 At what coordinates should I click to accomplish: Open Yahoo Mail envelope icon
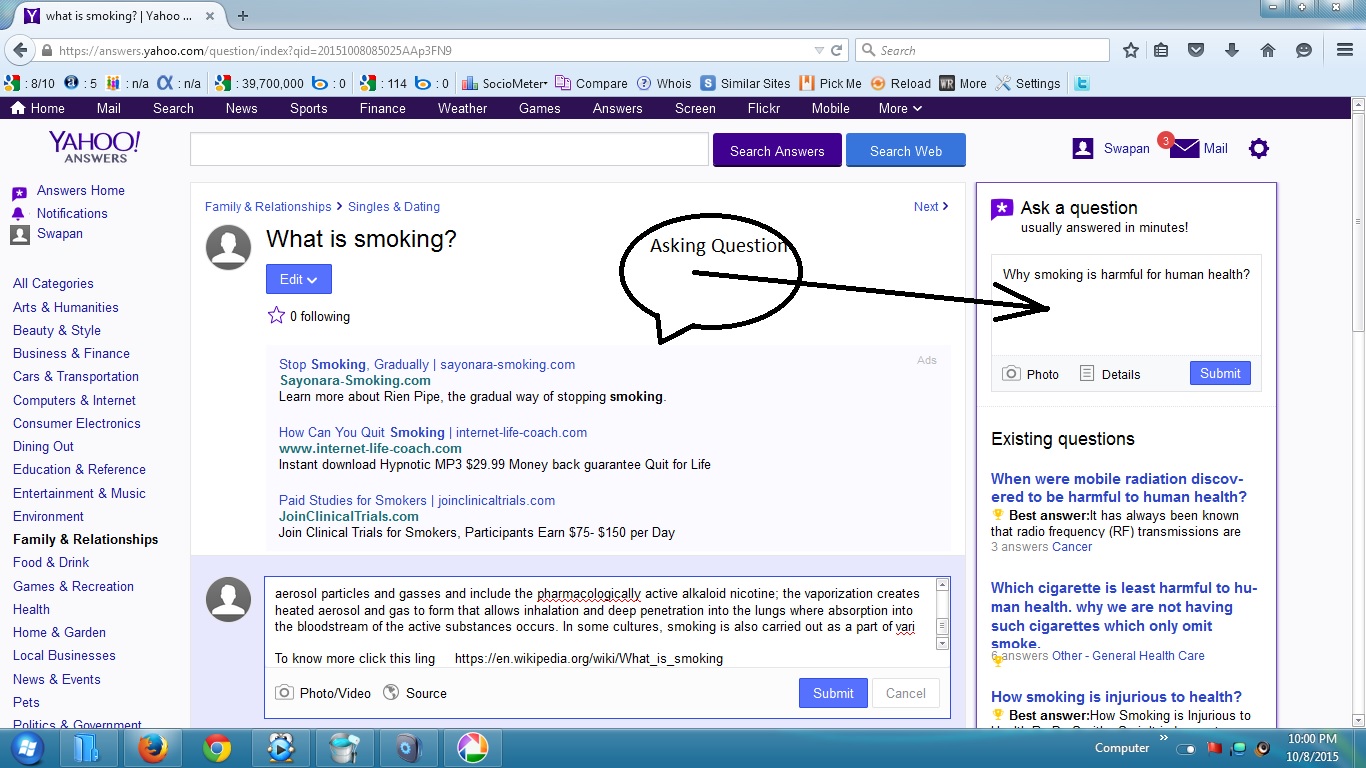[1184, 149]
